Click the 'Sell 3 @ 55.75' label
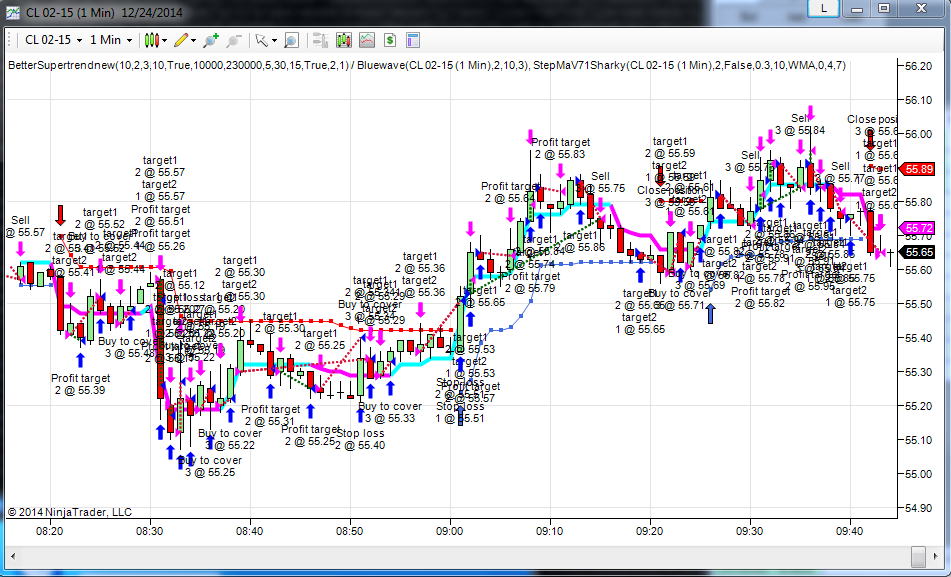 pos(600,182)
